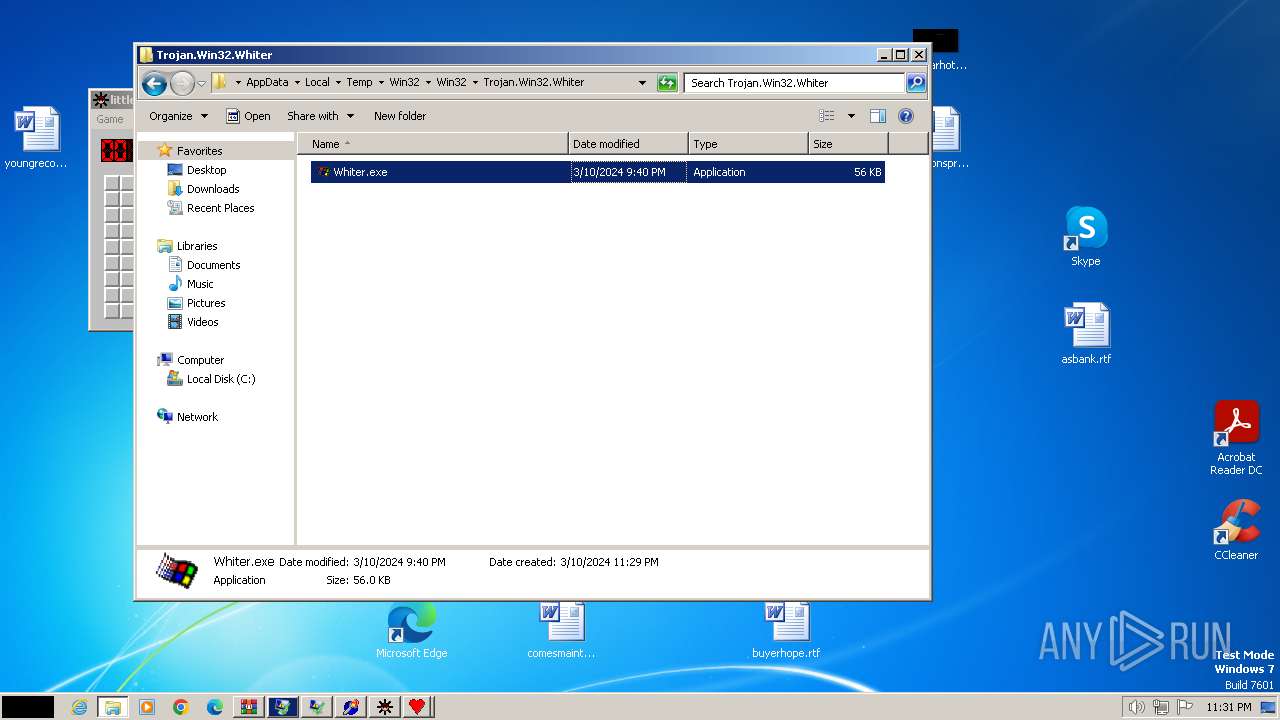Open the Share with menu
Screen dimensions: 1280x720
pos(320,116)
